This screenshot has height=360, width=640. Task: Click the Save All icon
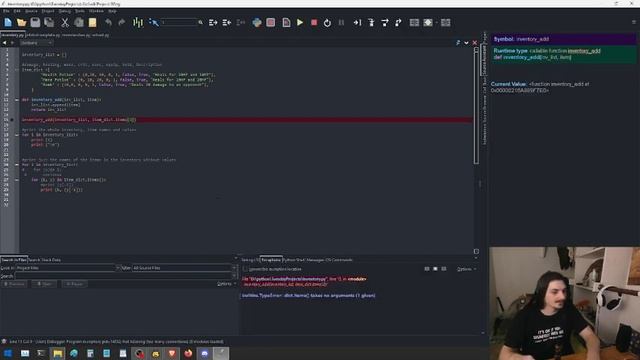pos(49,22)
